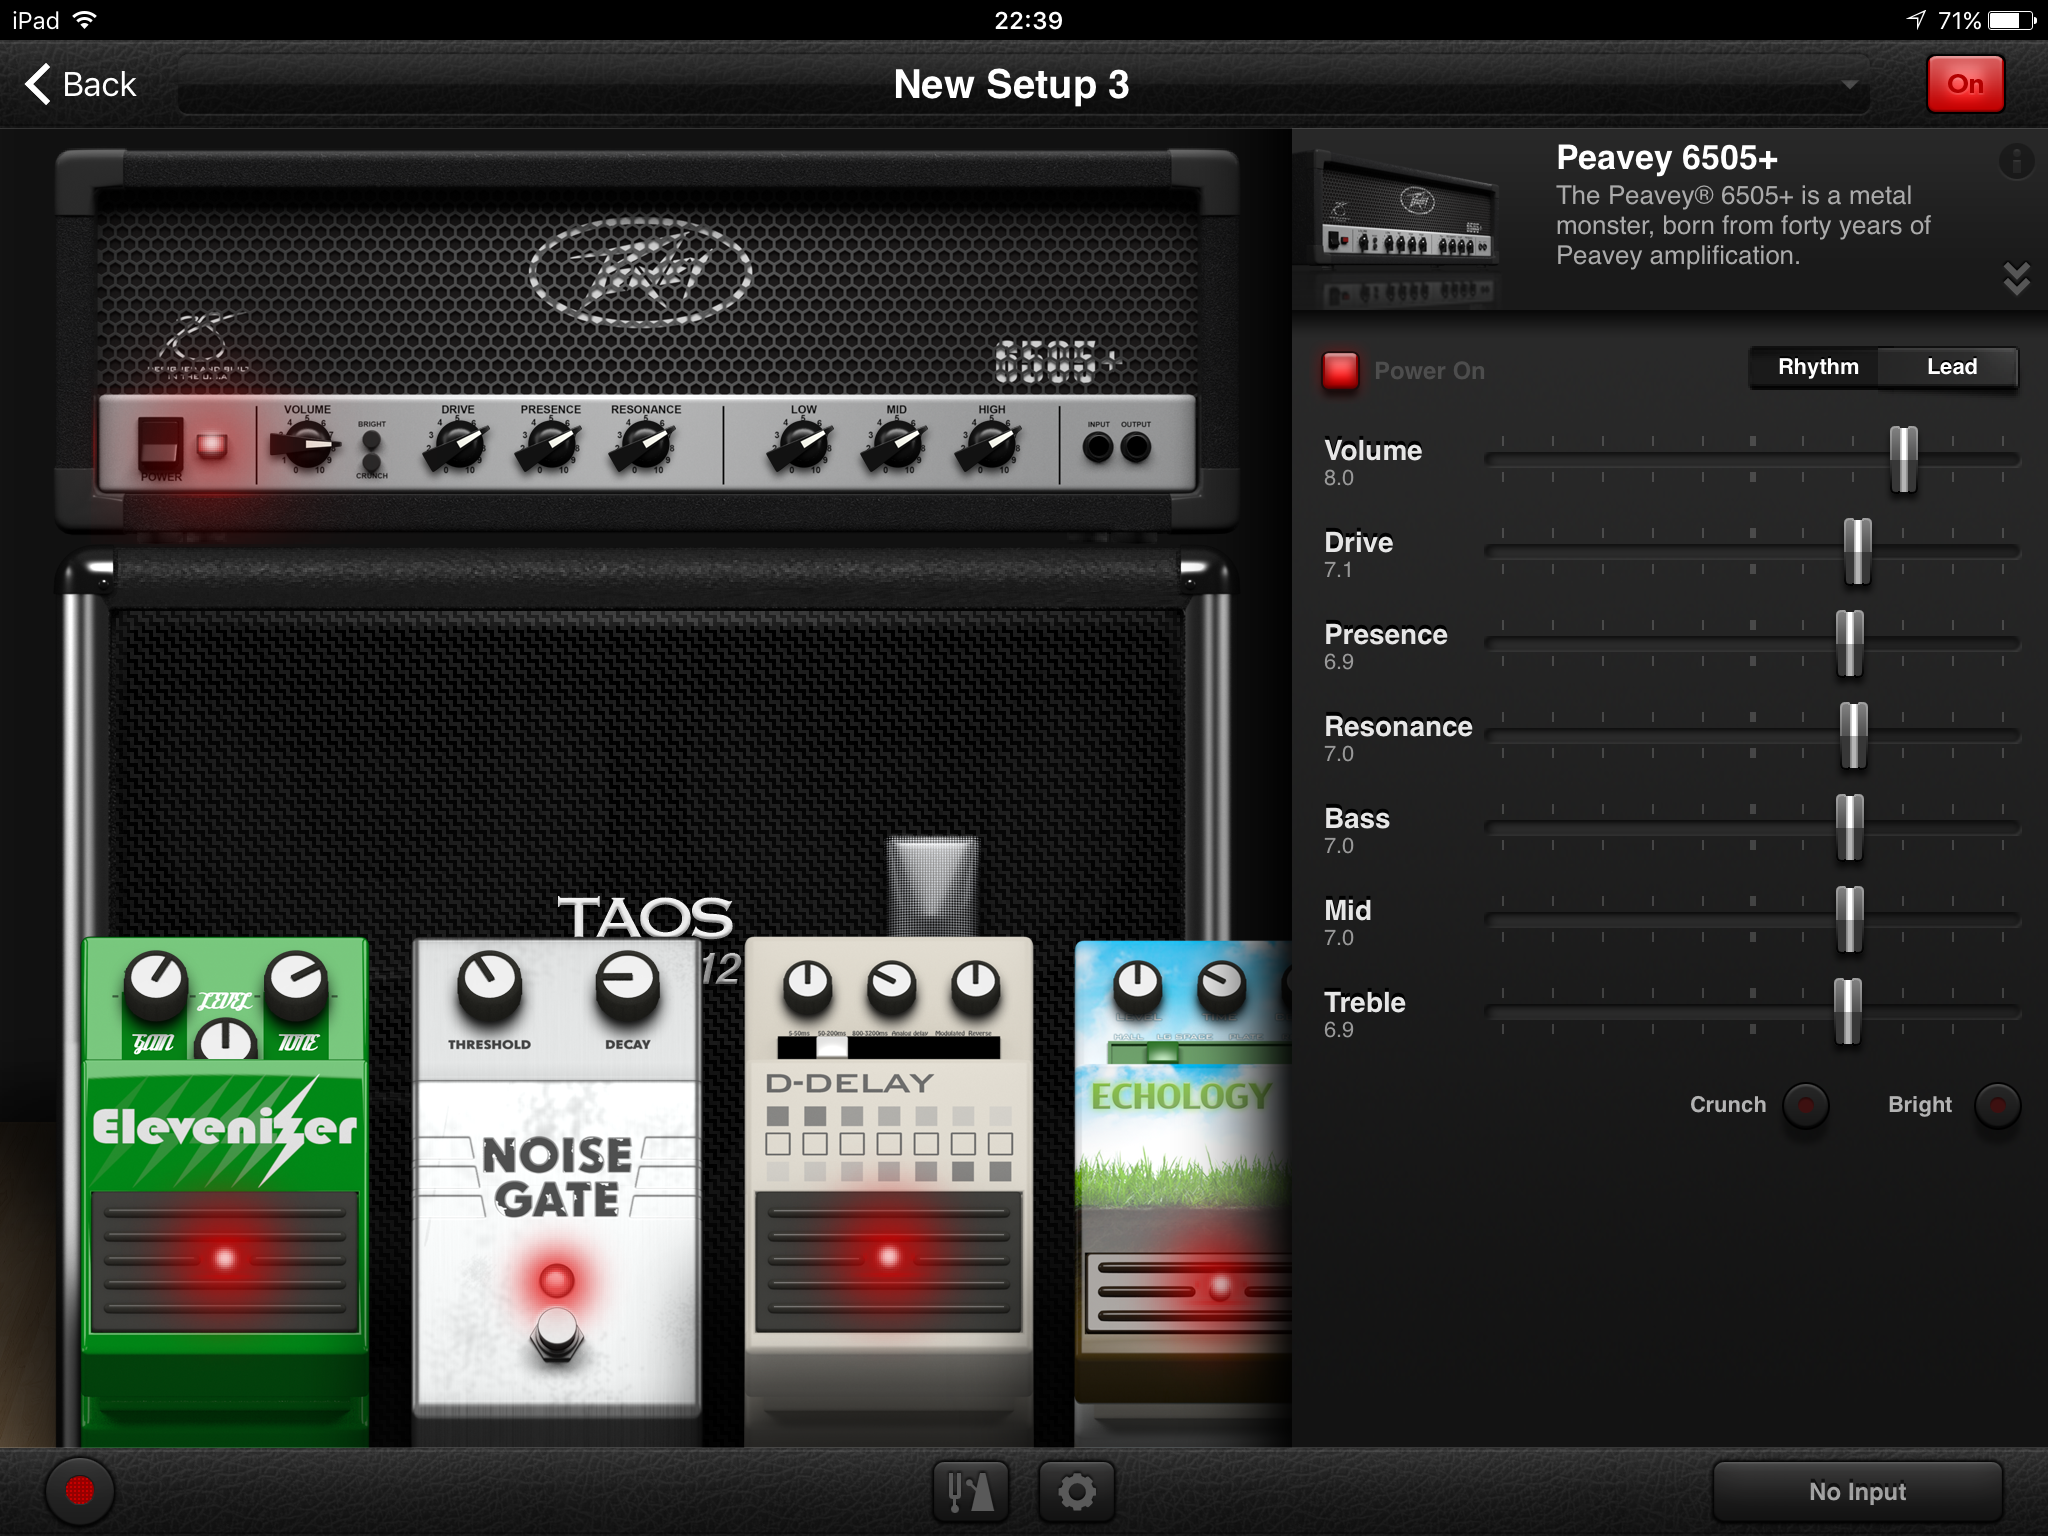The height and width of the screenshot is (1536, 2048).
Task: Click the Presence slider handle
Action: [x=1849, y=643]
